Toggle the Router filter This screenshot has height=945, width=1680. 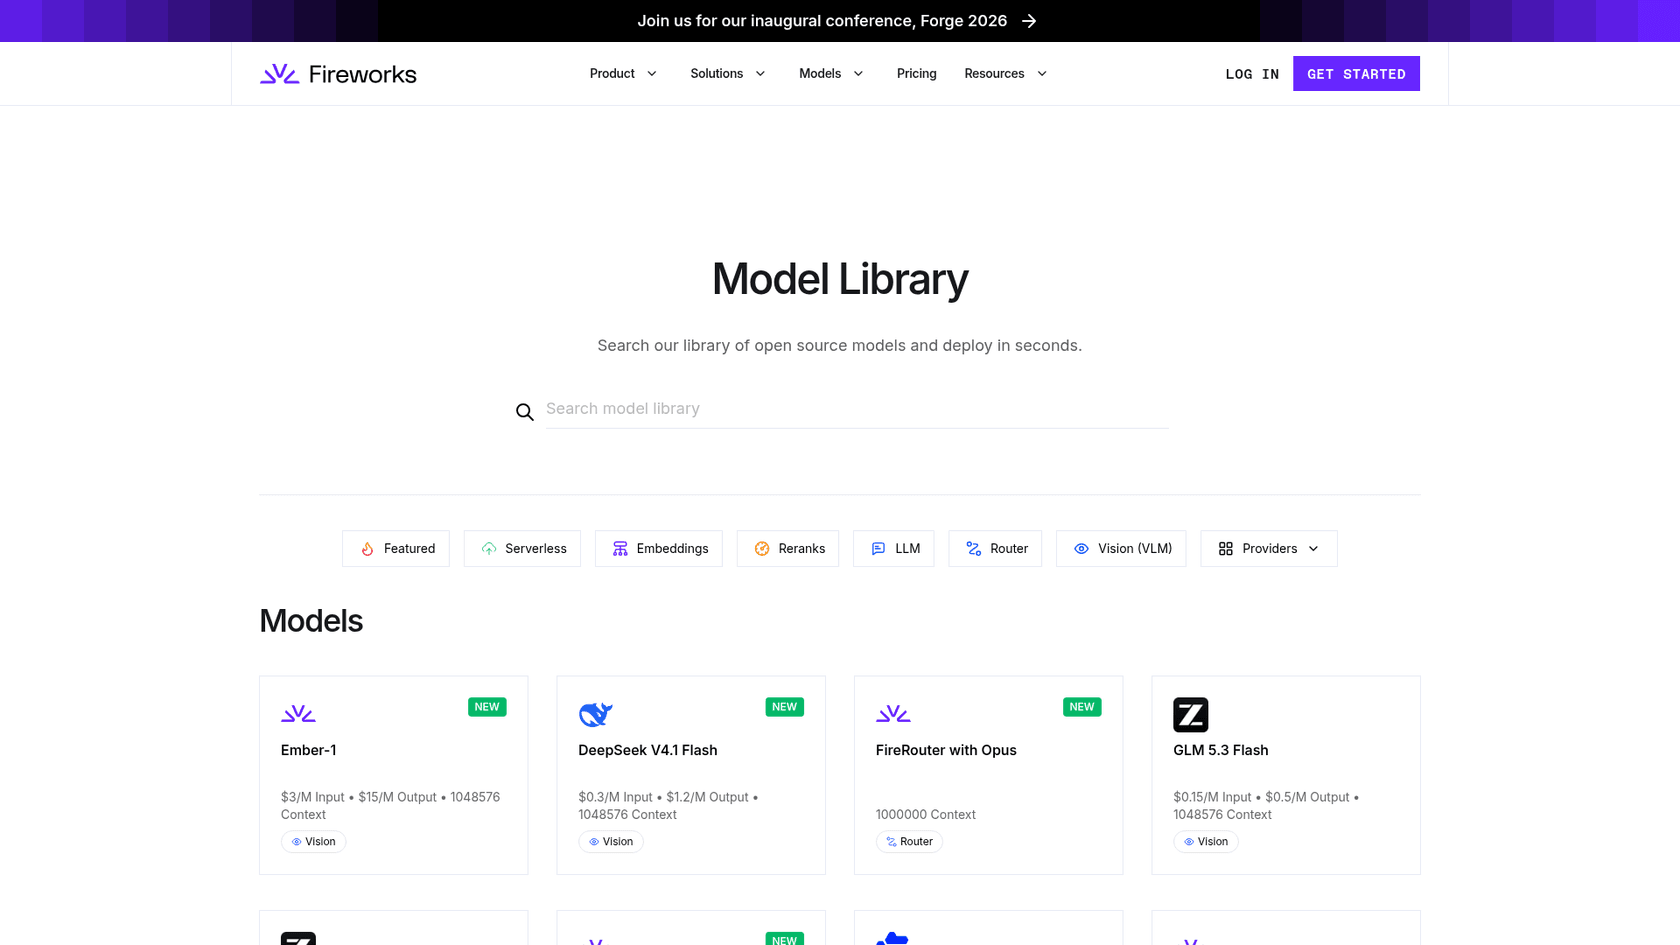(995, 549)
